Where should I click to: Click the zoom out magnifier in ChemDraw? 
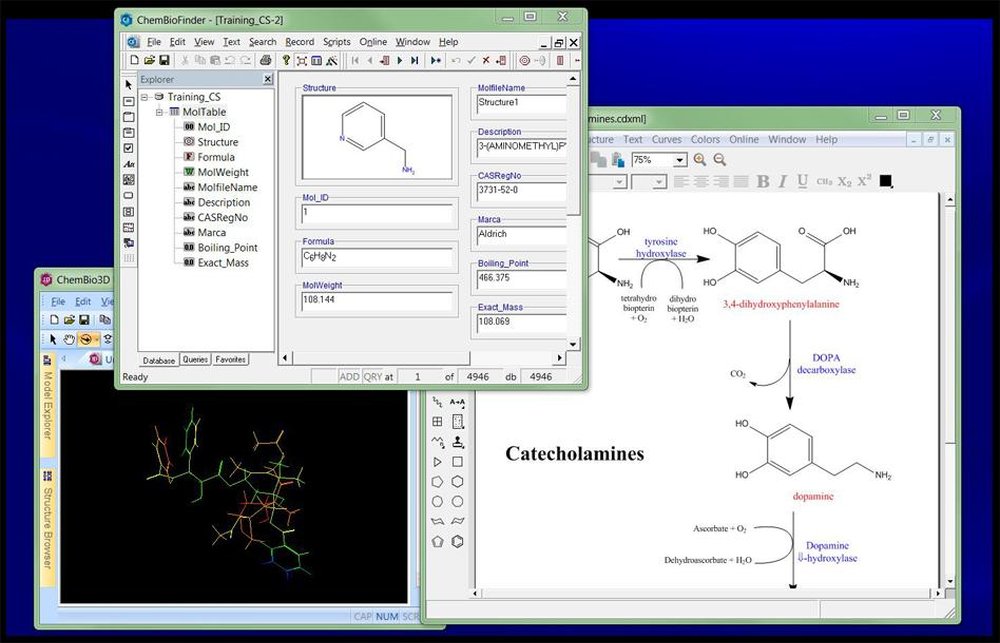719,160
